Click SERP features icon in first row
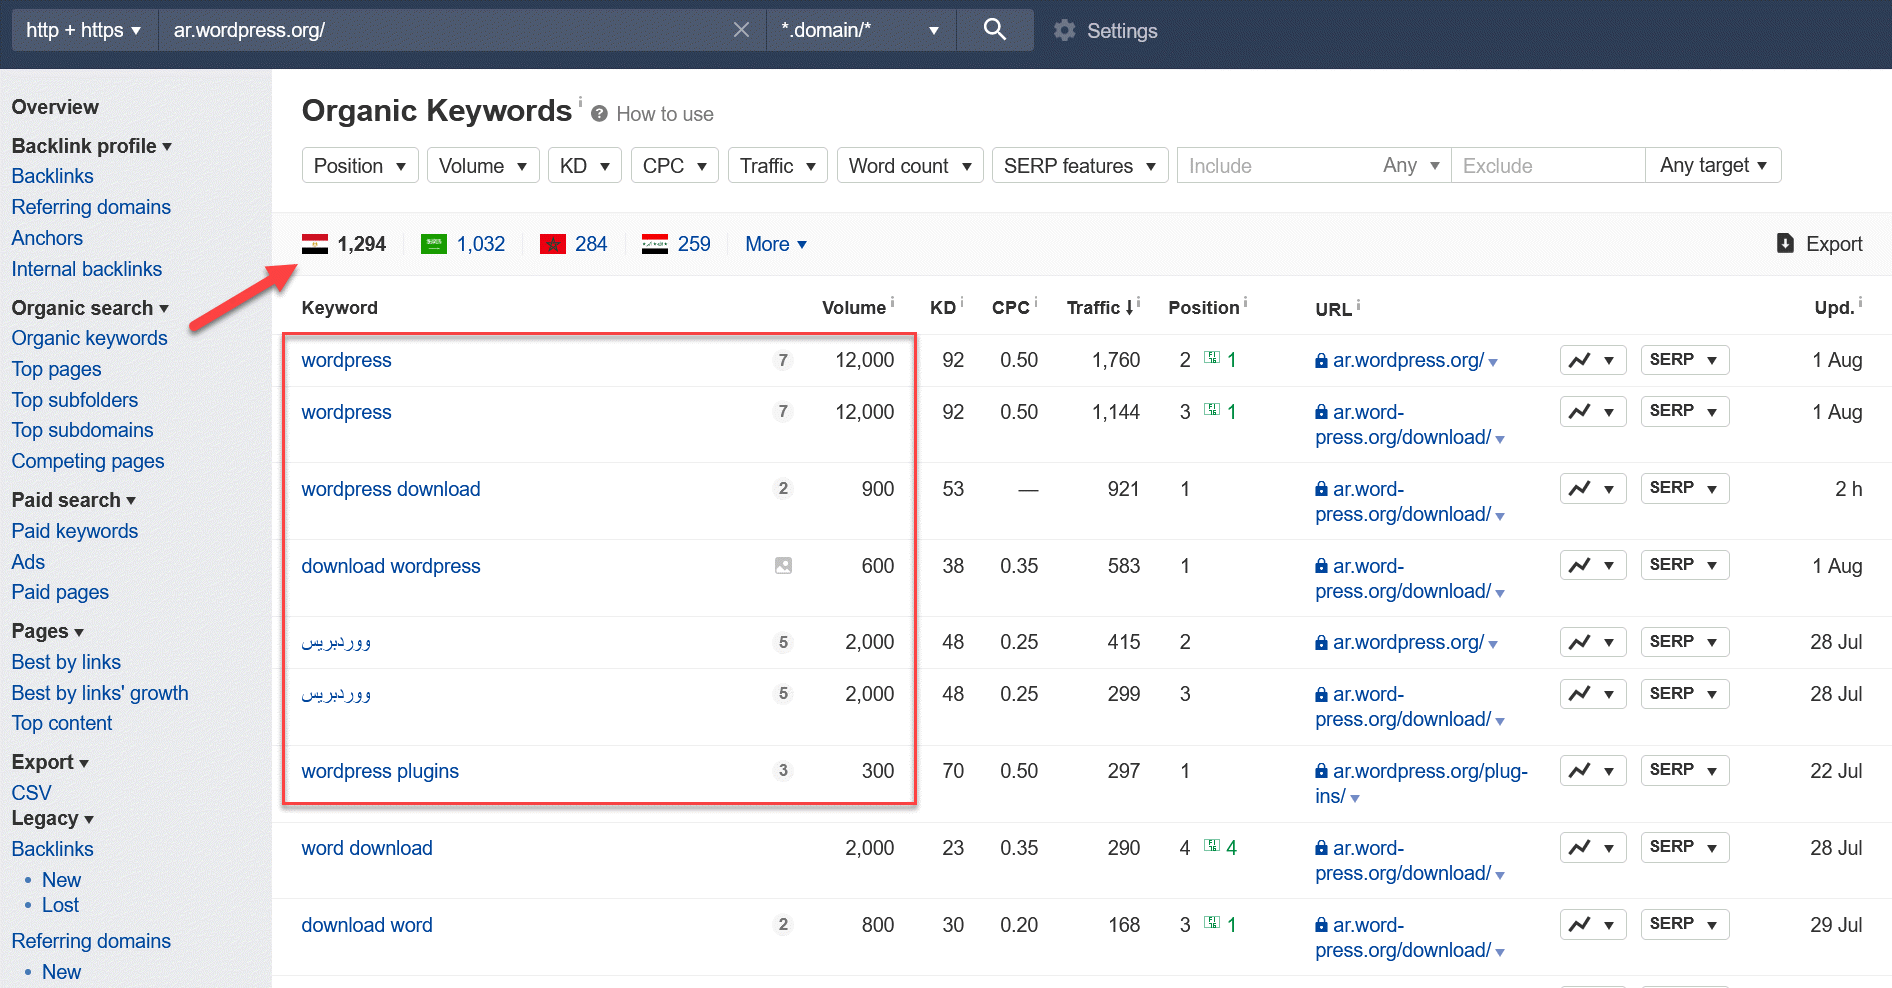 tap(1212, 358)
